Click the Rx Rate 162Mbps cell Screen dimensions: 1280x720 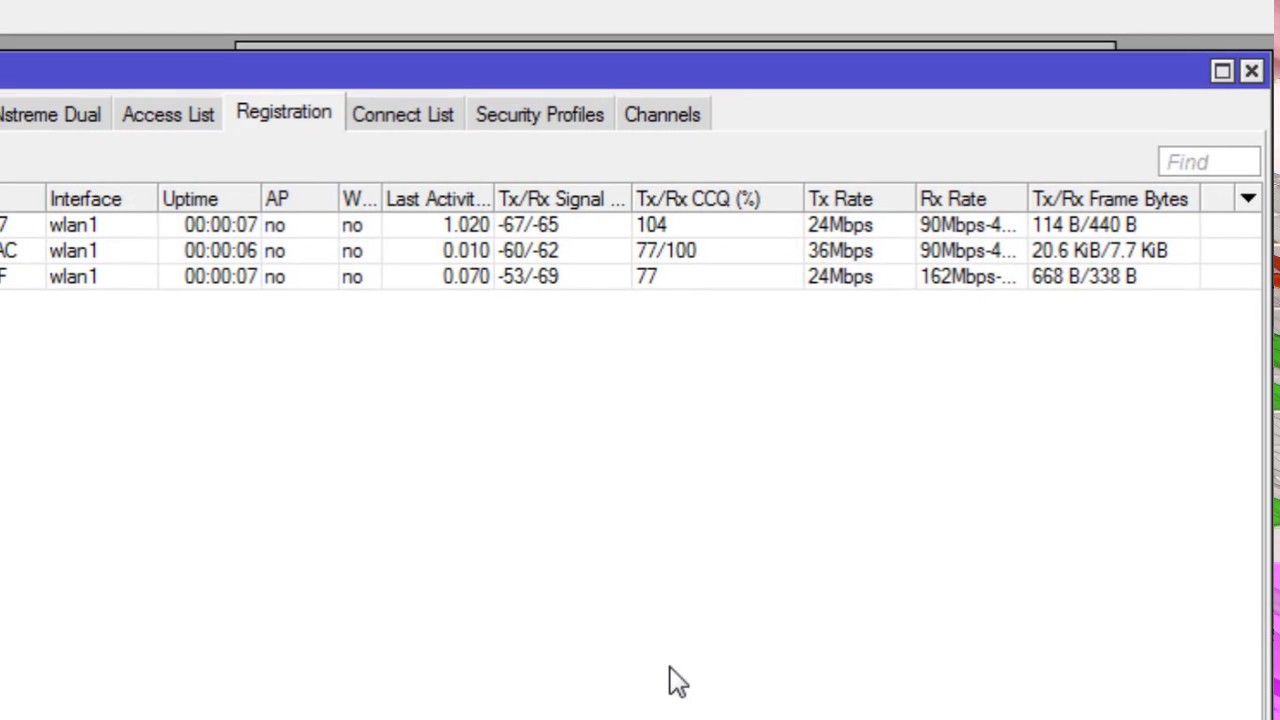pos(968,277)
